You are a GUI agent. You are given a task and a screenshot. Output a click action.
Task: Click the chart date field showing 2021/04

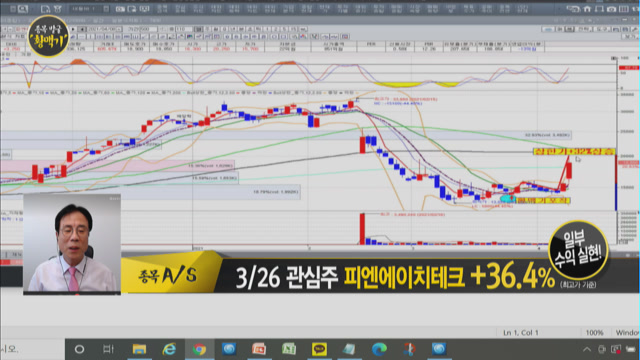(104, 29)
